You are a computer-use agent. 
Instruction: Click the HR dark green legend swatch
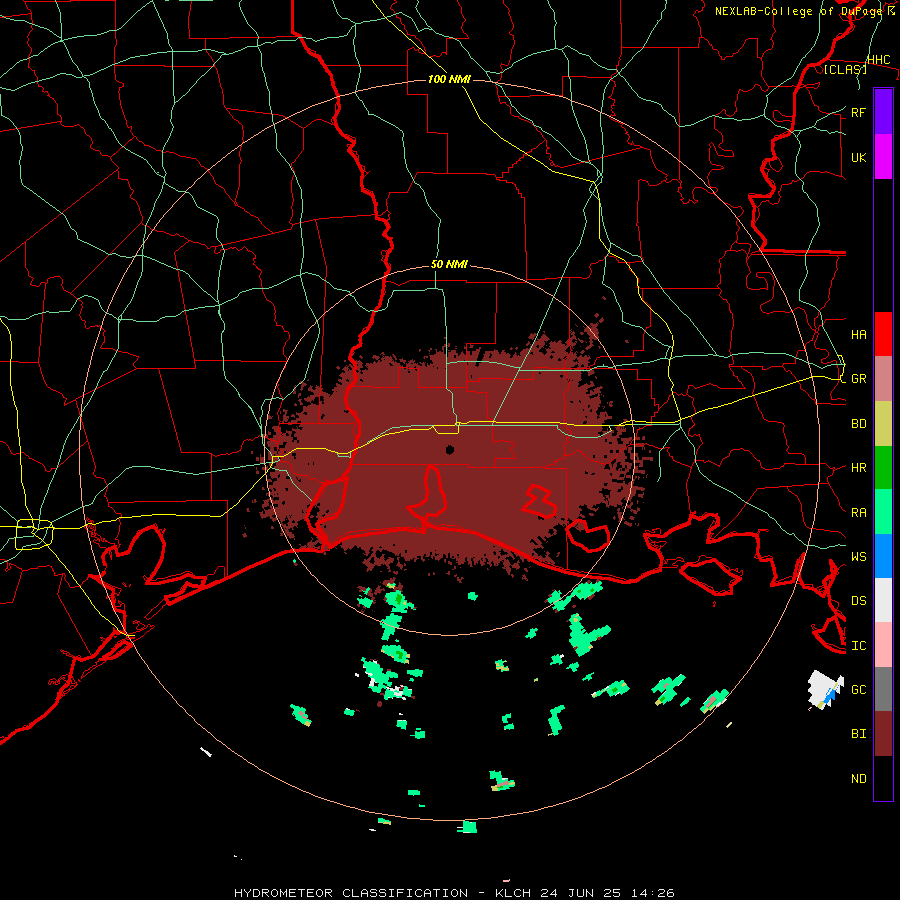pyautogui.click(x=883, y=468)
